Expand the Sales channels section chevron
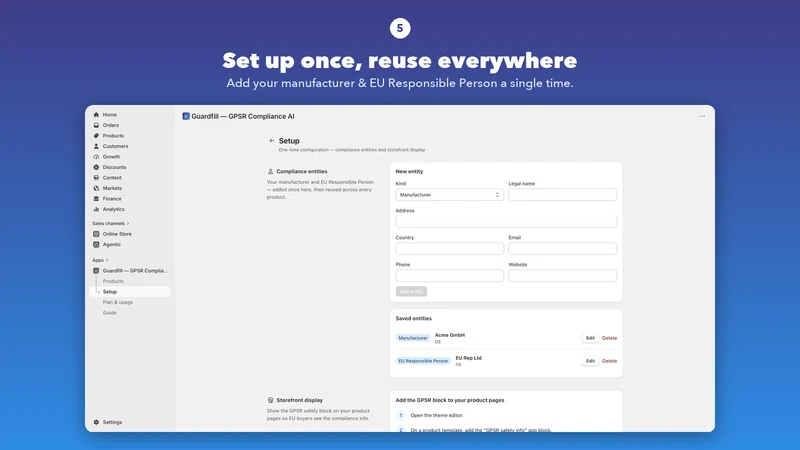Viewport: 800px width, 450px height. pyautogui.click(x=128, y=223)
